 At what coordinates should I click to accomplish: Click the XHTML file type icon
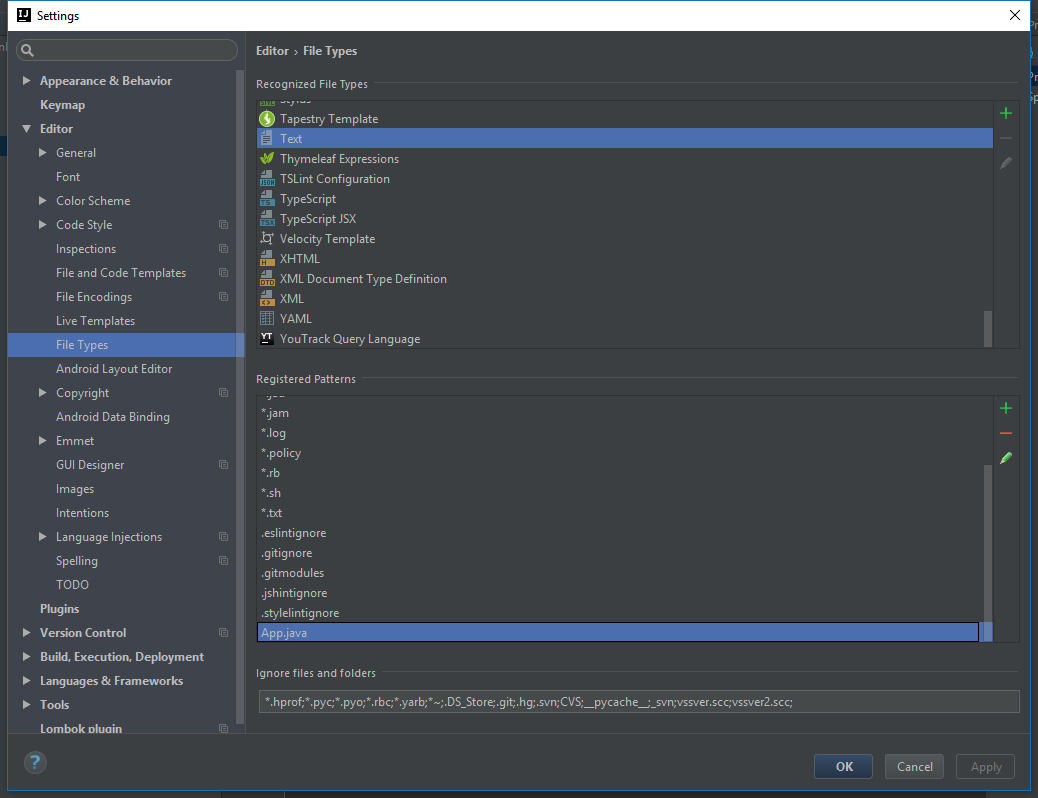(x=267, y=259)
